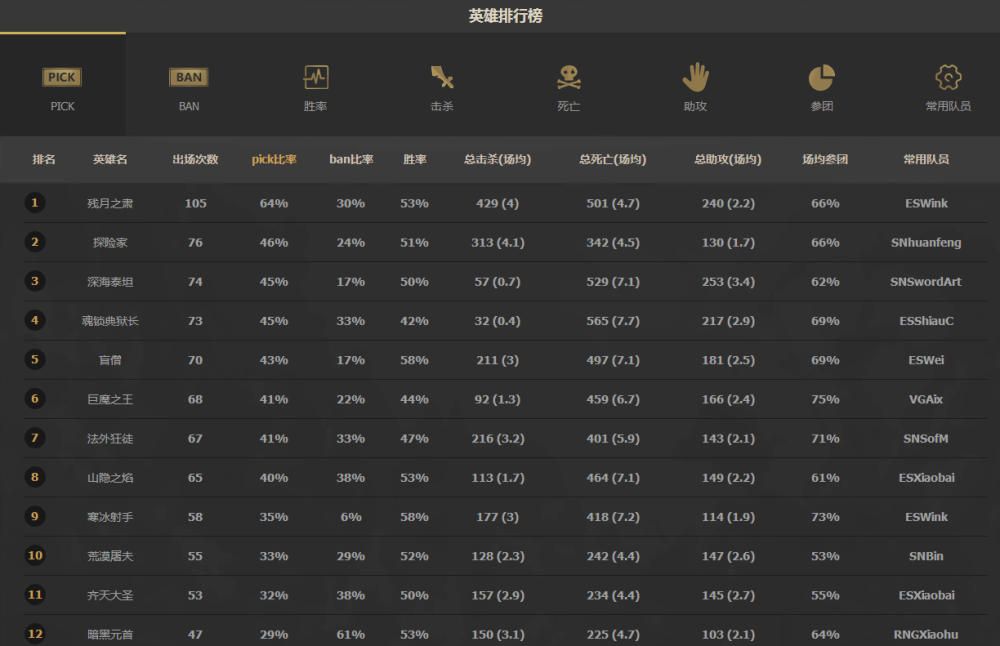
Task: Click player SNSwordArt name
Action: (x=926, y=282)
